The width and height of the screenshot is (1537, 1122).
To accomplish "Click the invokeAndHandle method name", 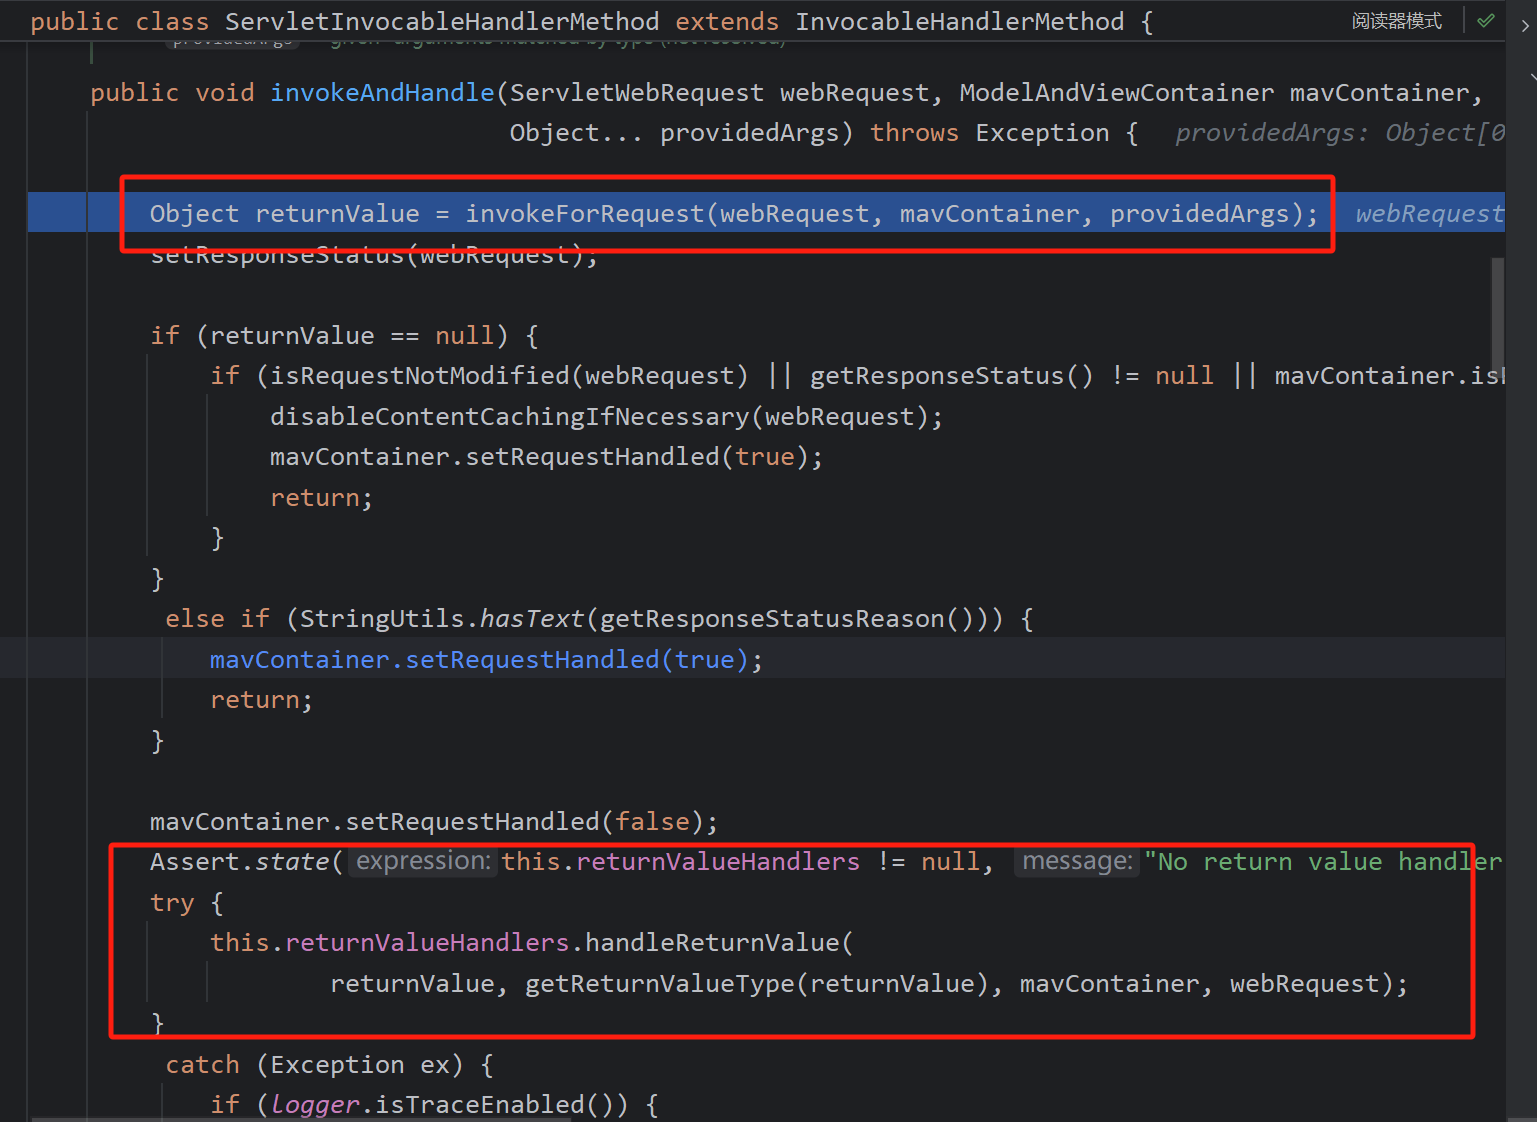I will pyautogui.click(x=382, y=93).
